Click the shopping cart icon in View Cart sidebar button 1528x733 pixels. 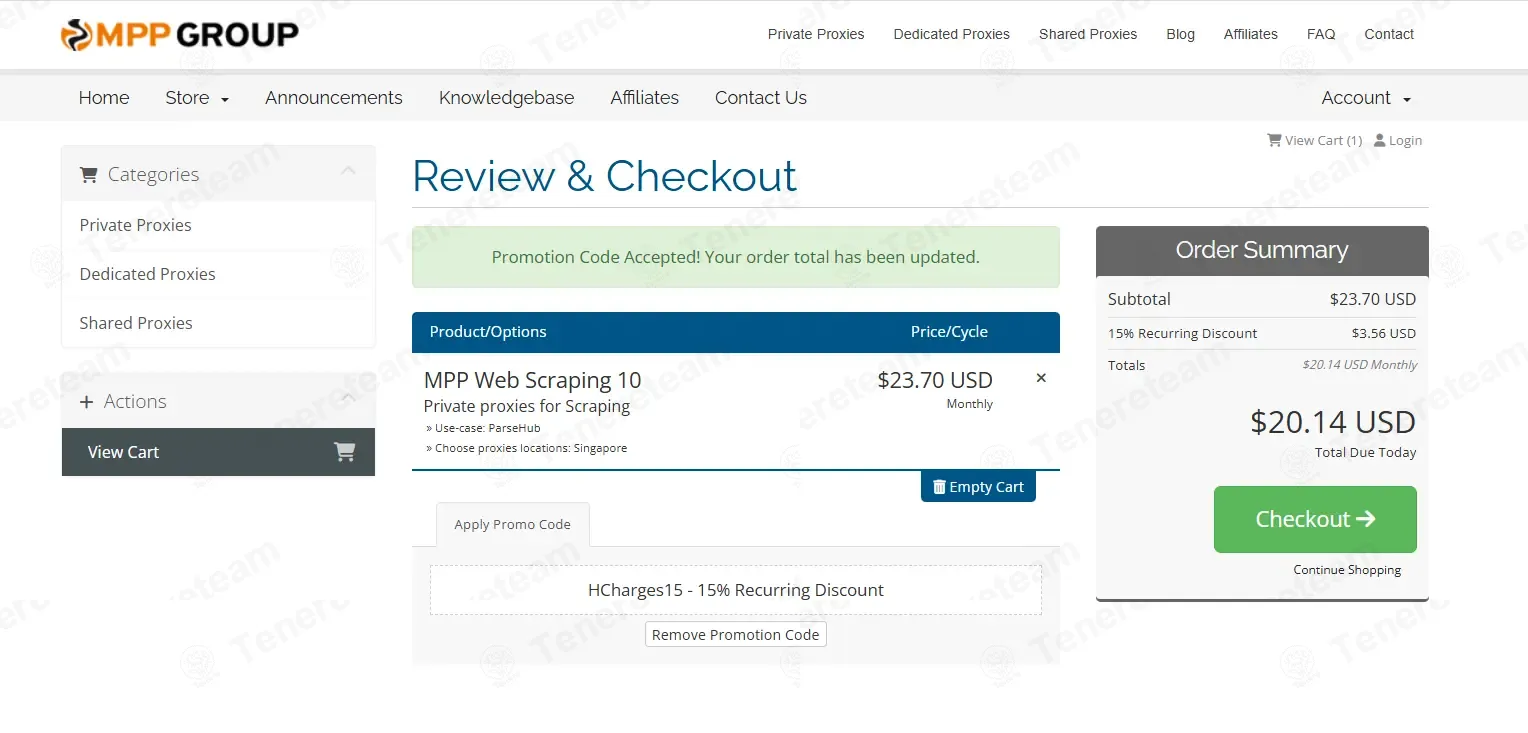click(344, 452)
